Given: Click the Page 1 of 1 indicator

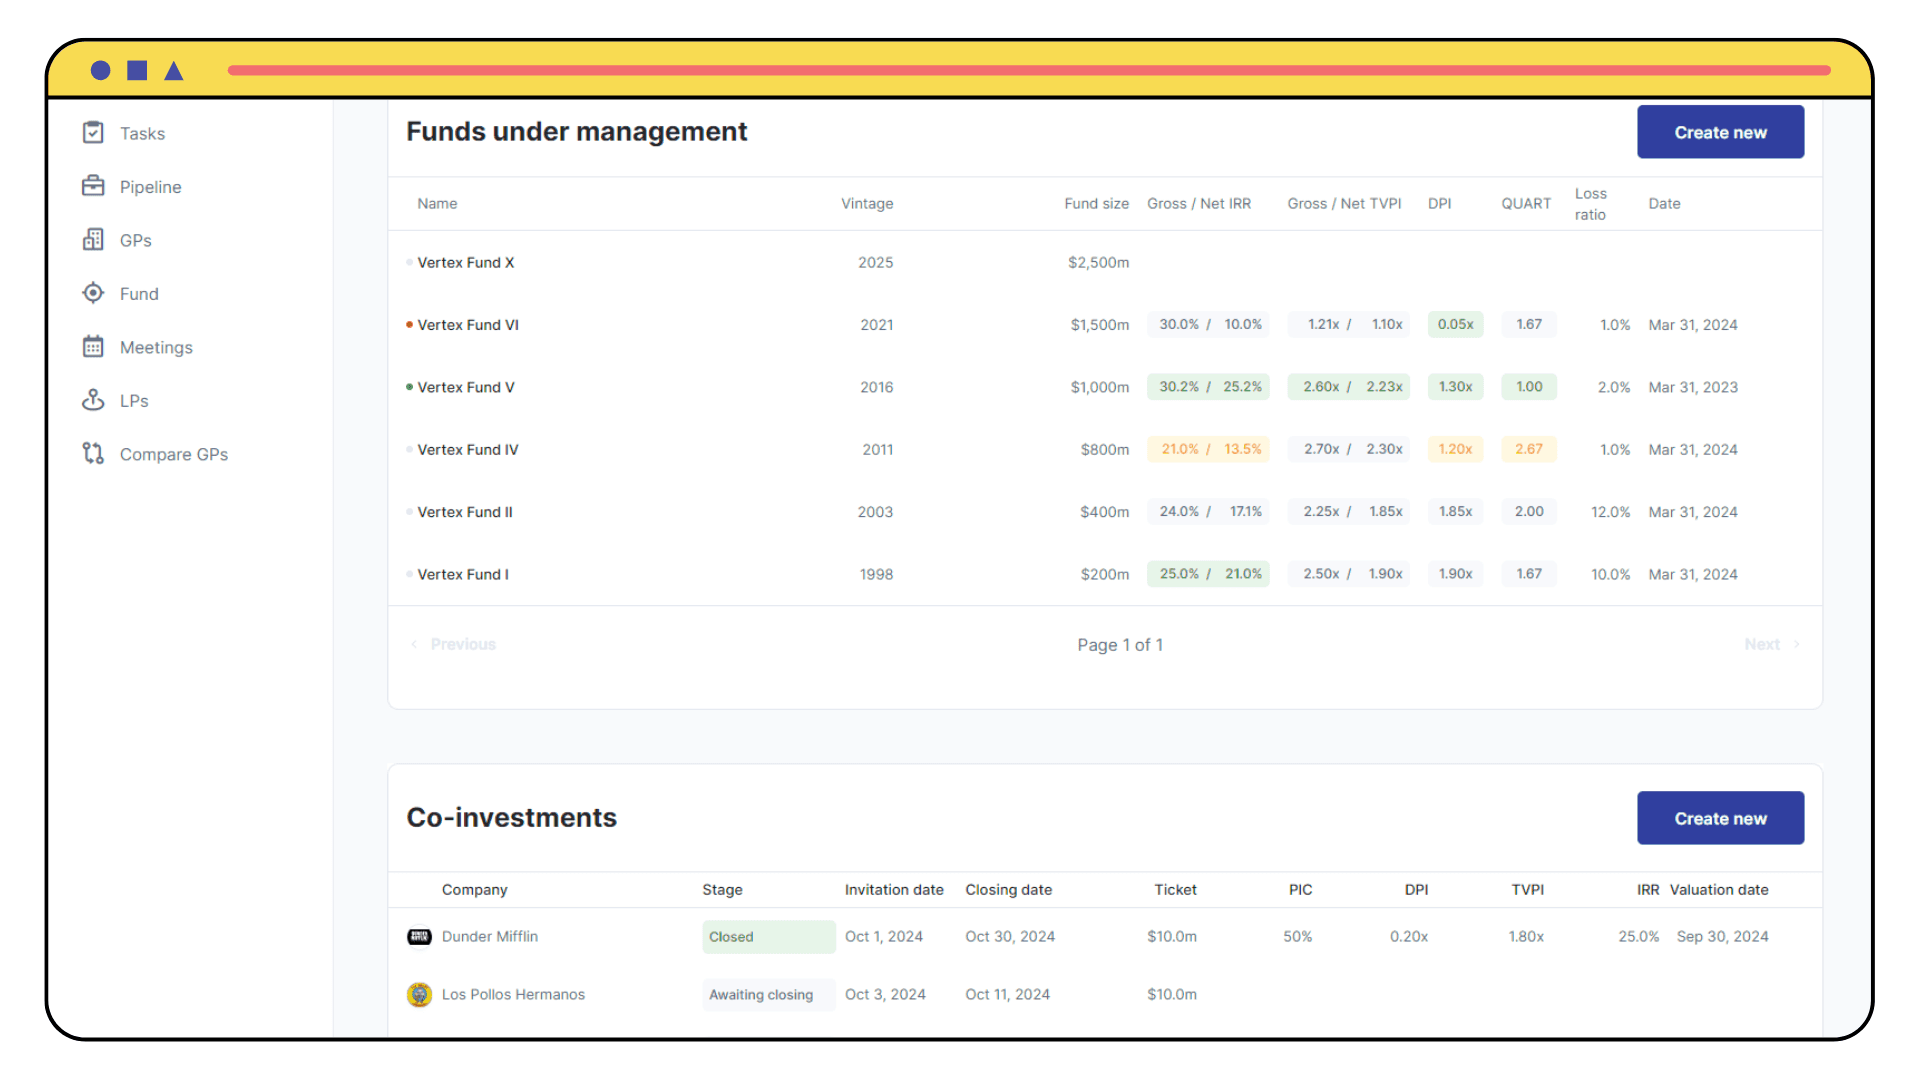Looking at the screenshot, I should pos(1119,645).
